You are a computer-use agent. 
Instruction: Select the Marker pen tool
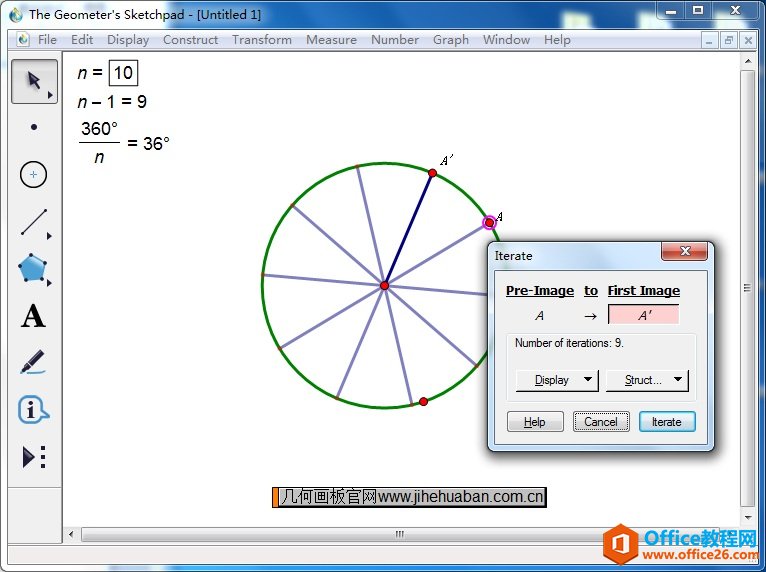[33, 363]
